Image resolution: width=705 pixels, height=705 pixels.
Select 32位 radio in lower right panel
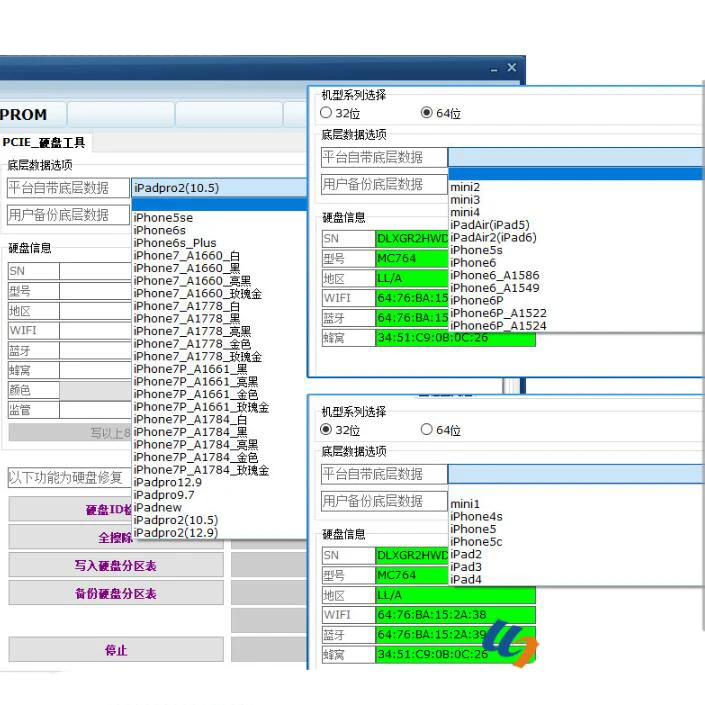[326, 430]
